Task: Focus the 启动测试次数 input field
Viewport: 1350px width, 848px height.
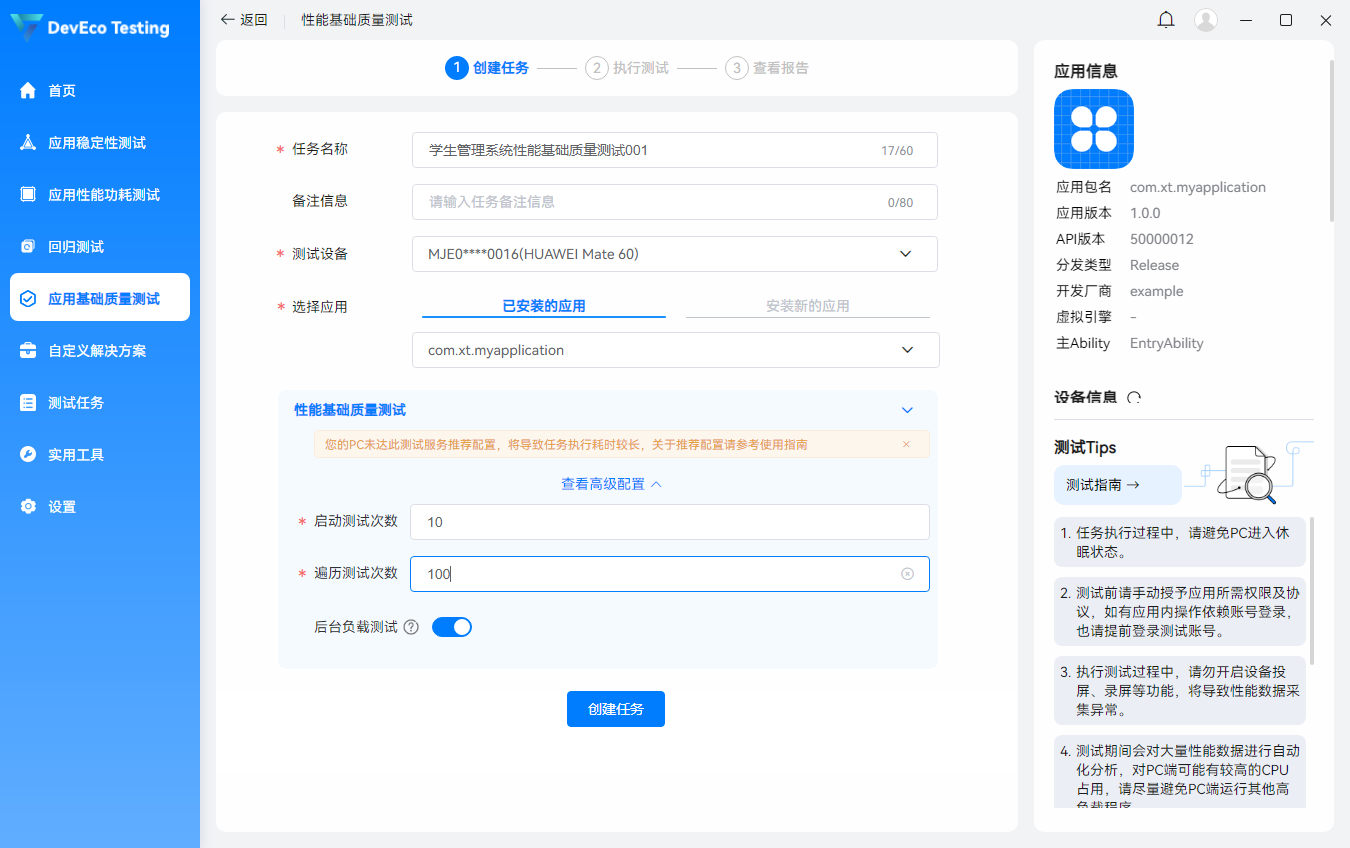Action: (670, 522)
